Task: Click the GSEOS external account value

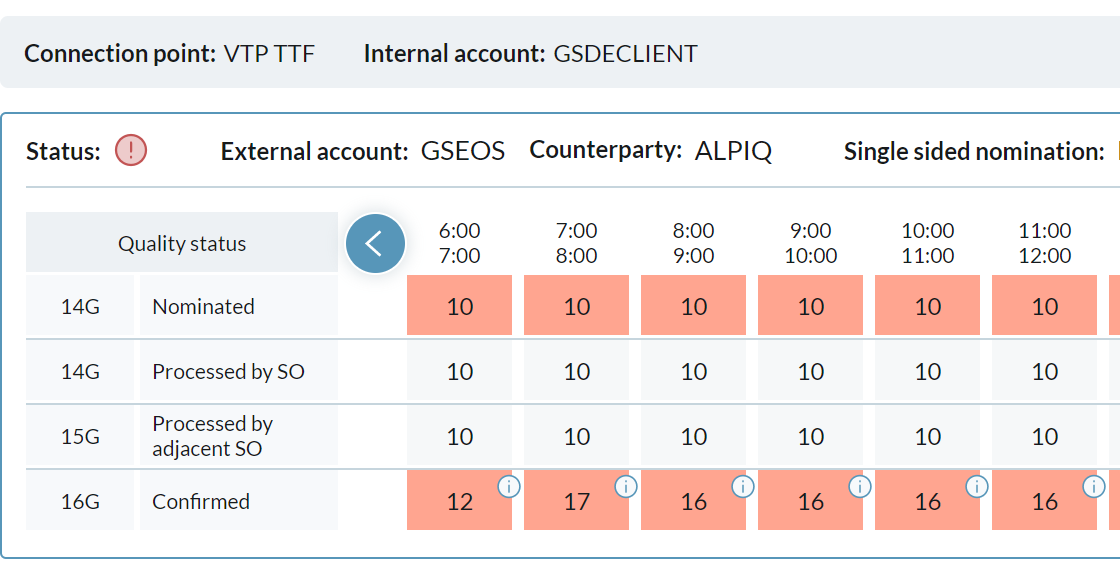Action: pos(463,151)
